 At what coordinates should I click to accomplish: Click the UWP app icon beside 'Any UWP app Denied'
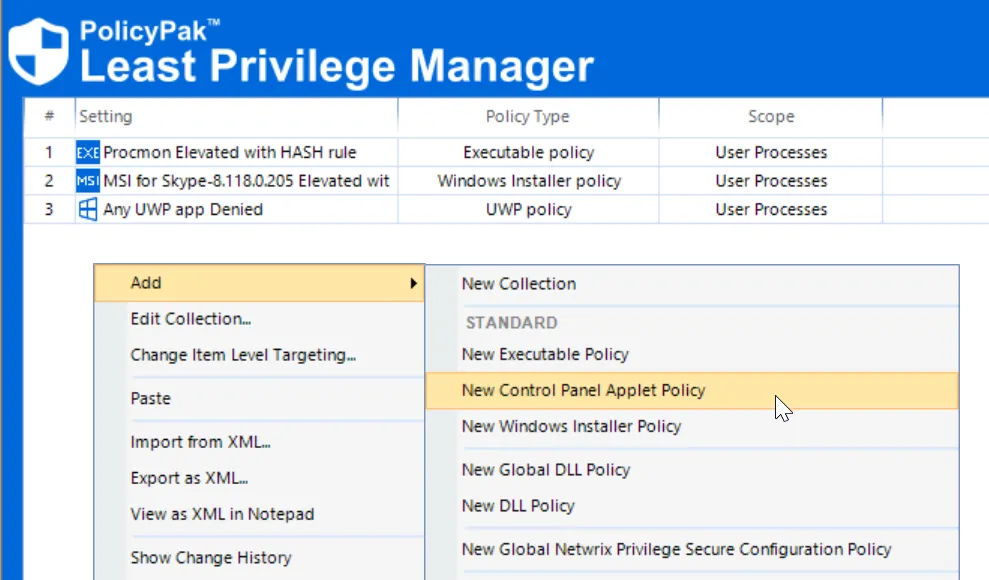tap(87, 210)
